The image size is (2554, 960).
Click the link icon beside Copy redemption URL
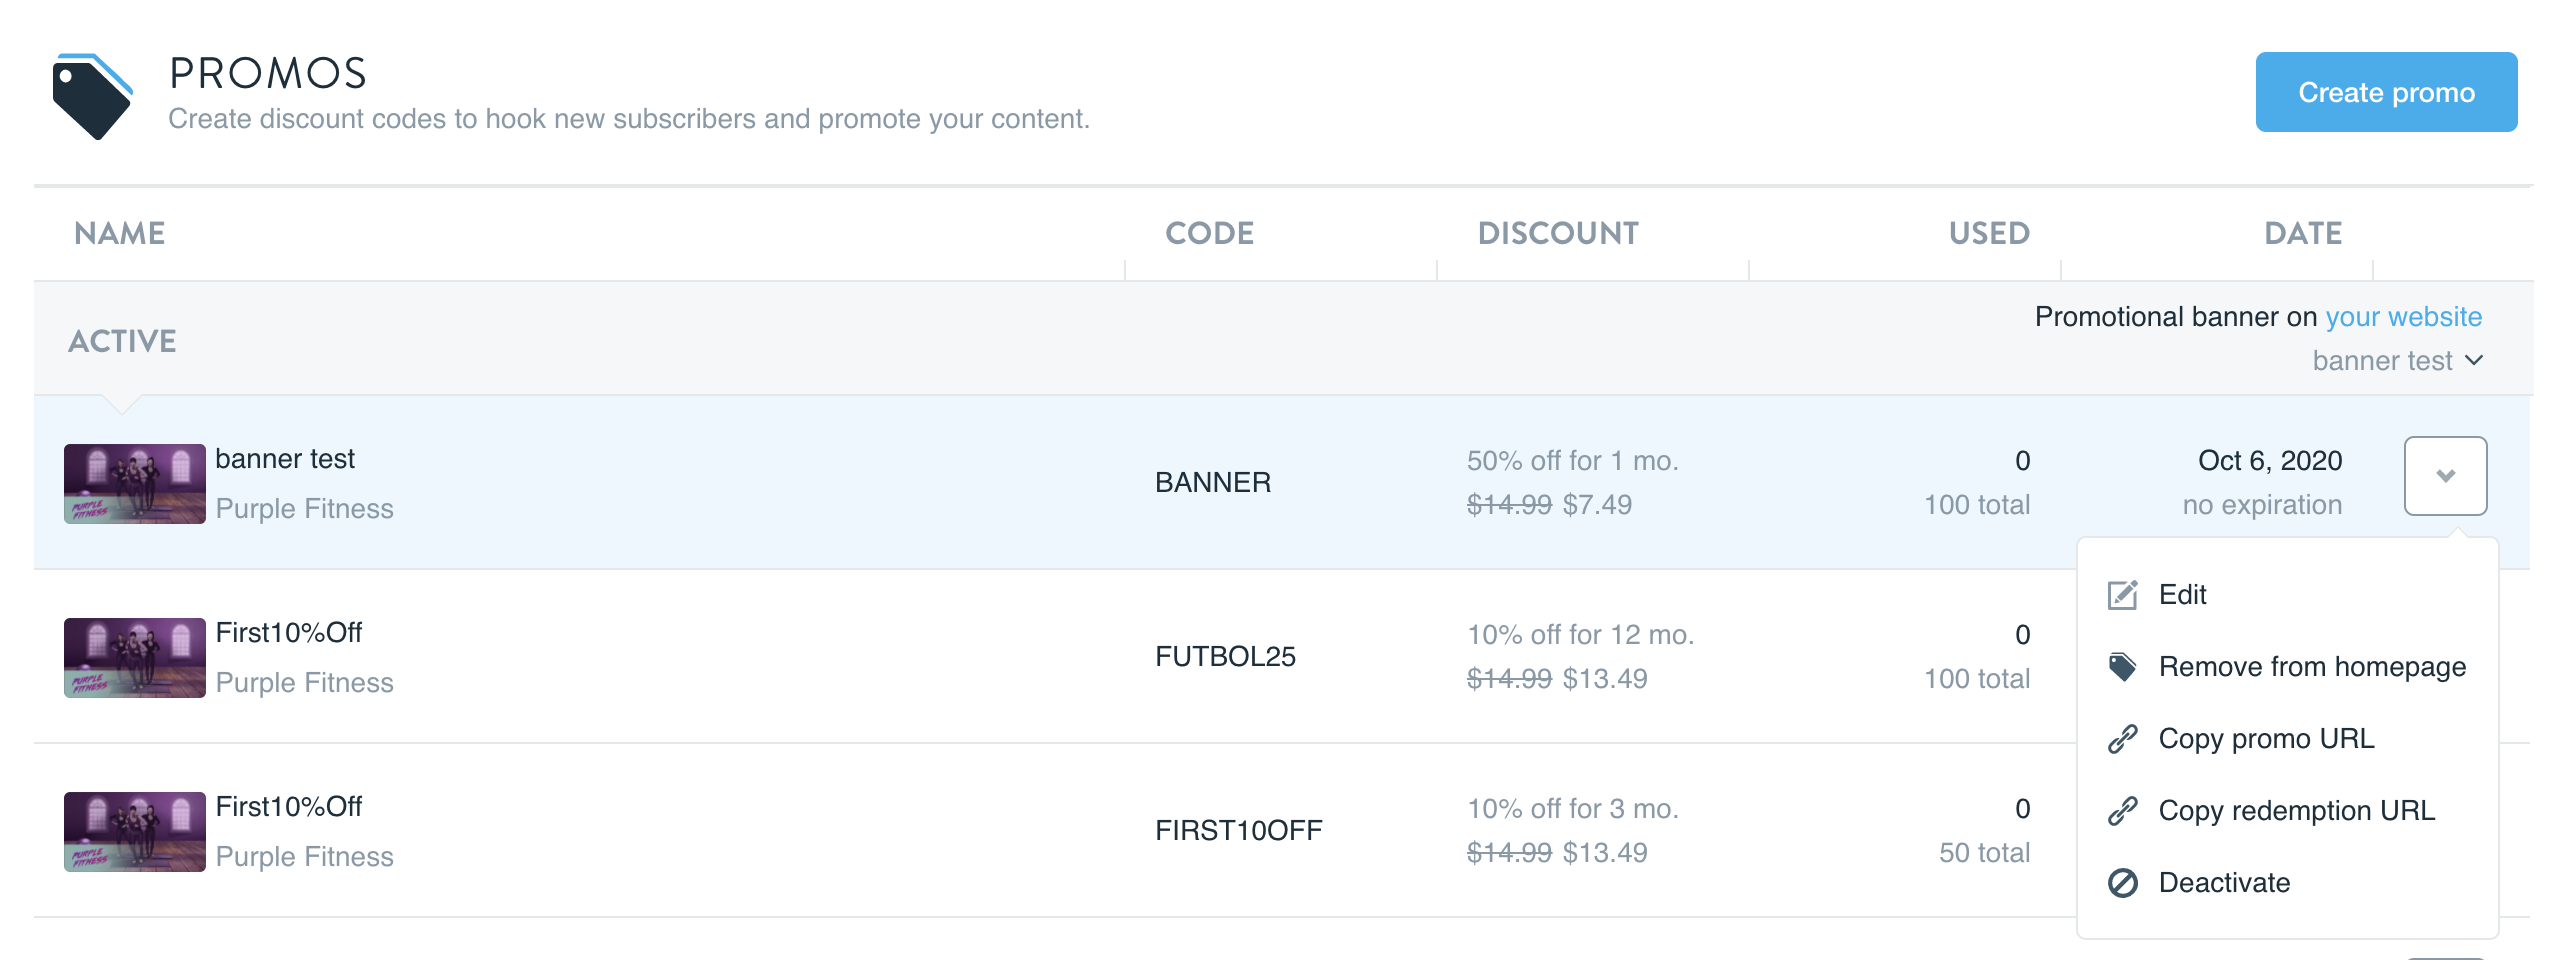2122,811
